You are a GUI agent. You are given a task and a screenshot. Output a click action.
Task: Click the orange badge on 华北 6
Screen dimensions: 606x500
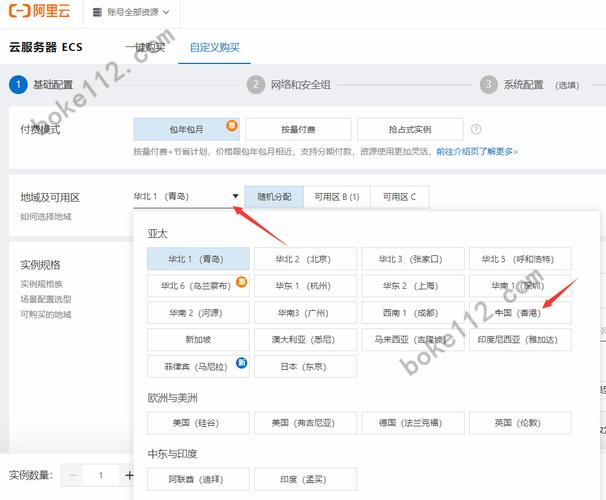tap(241, 282)
